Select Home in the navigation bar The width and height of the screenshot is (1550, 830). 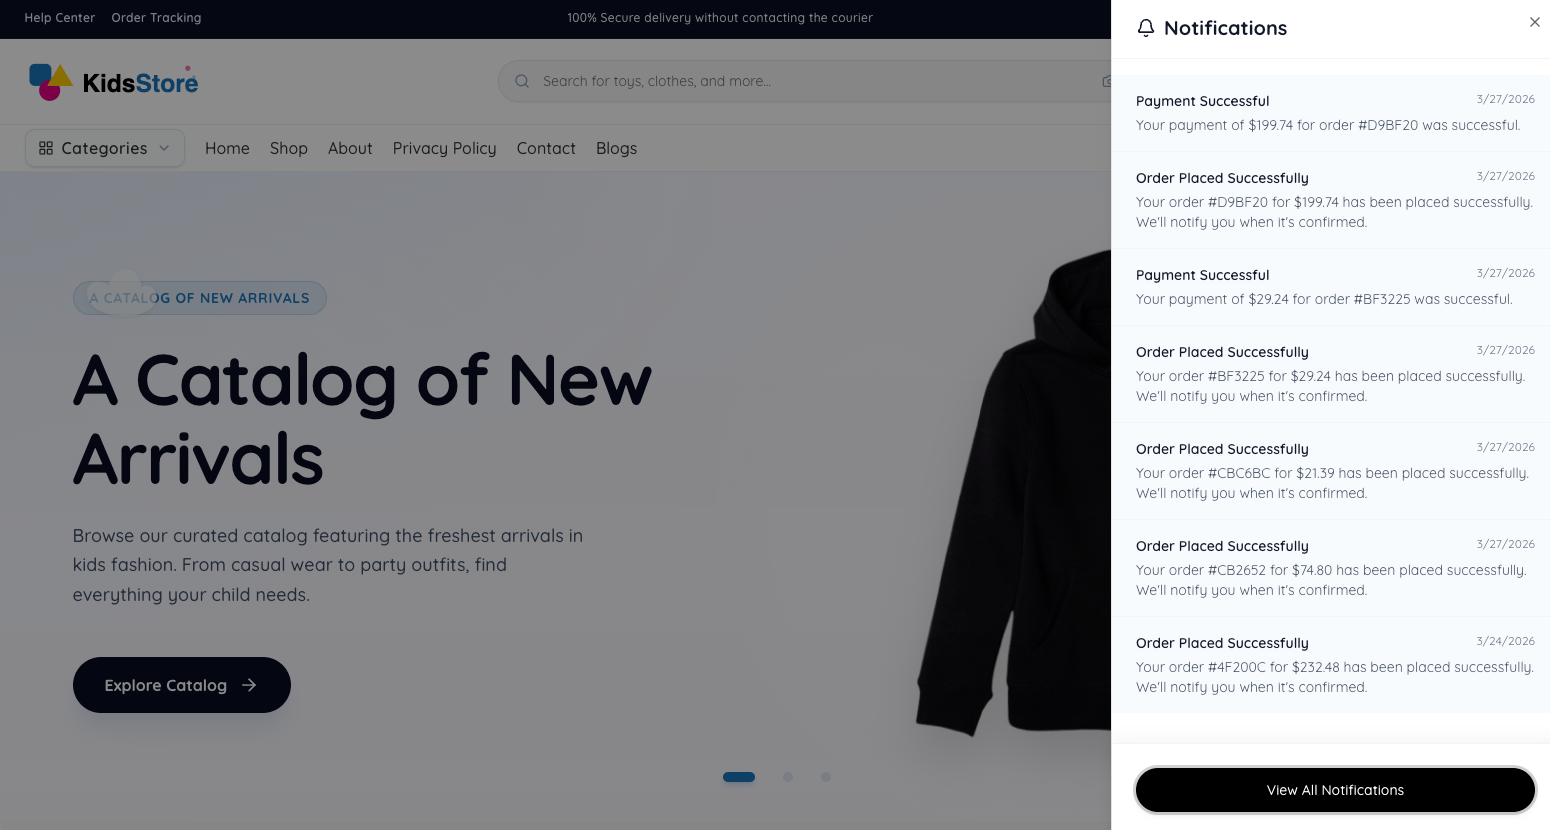point(227,148)
